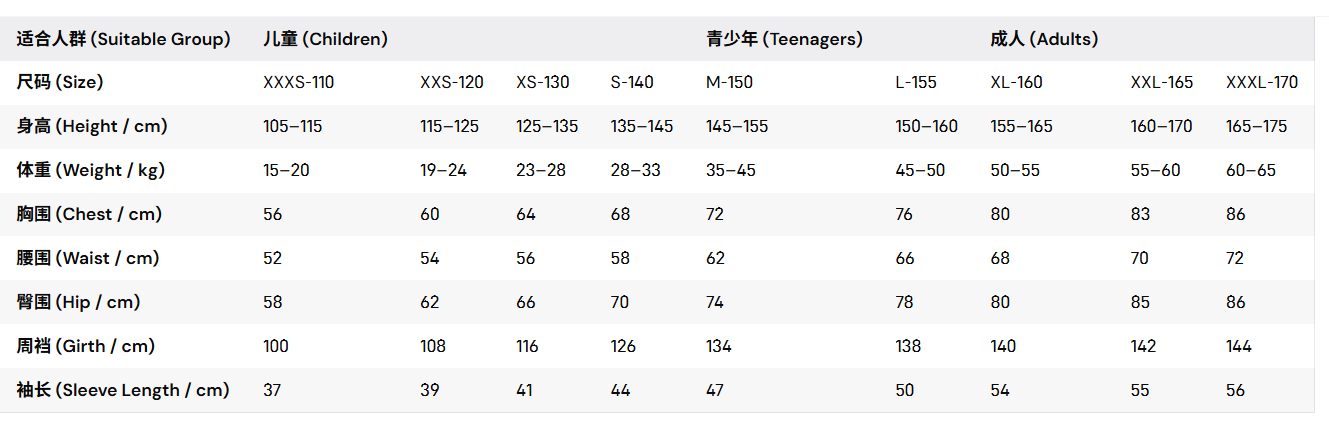The width and height of the screenshot is (1329, 434).
Task: Click the Height / cm row label
Action: (x=92, y=126)
